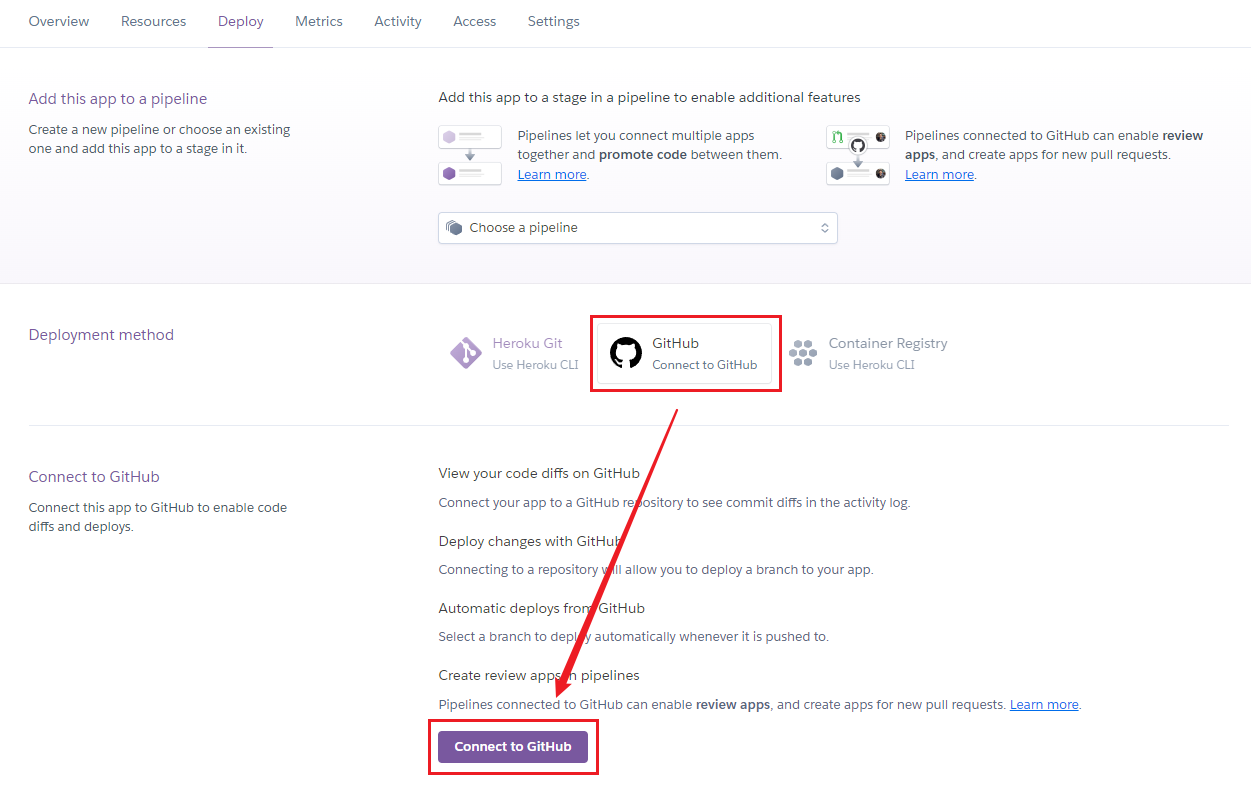This screenshot has height=791, width=1251.
Task: Click the Heroku Git icon
Action: 465,353
